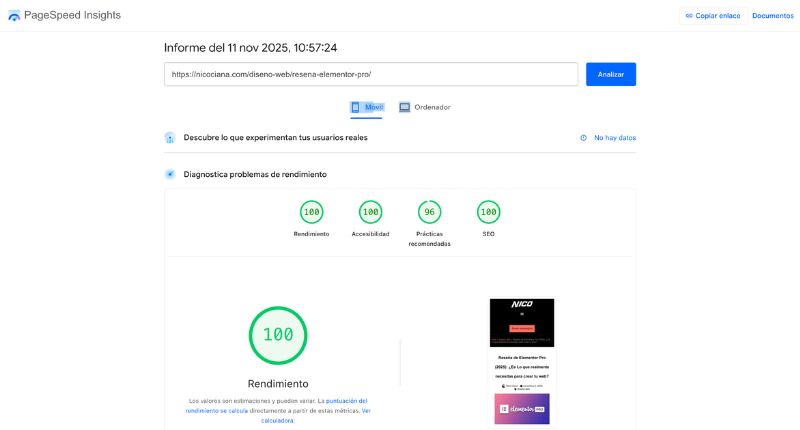Click the Diagnostica problemas de rendimiento icon

170,174
